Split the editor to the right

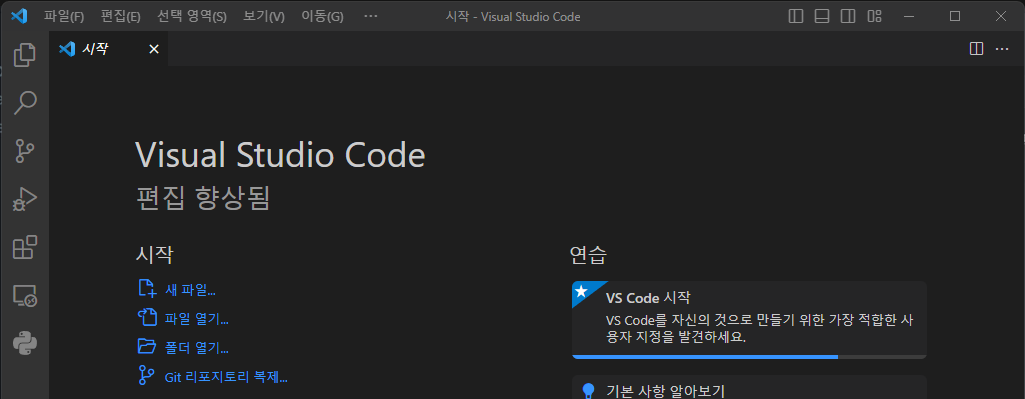(976, 49)
